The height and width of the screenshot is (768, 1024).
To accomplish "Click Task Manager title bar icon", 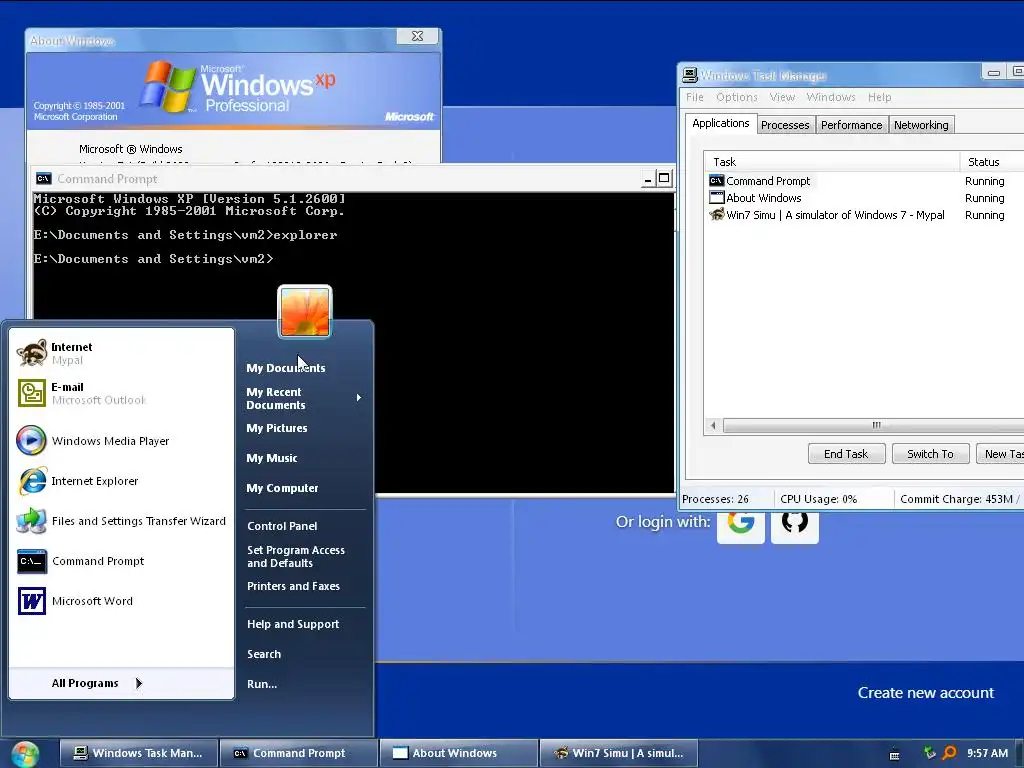I will click(x=690, y=75).
